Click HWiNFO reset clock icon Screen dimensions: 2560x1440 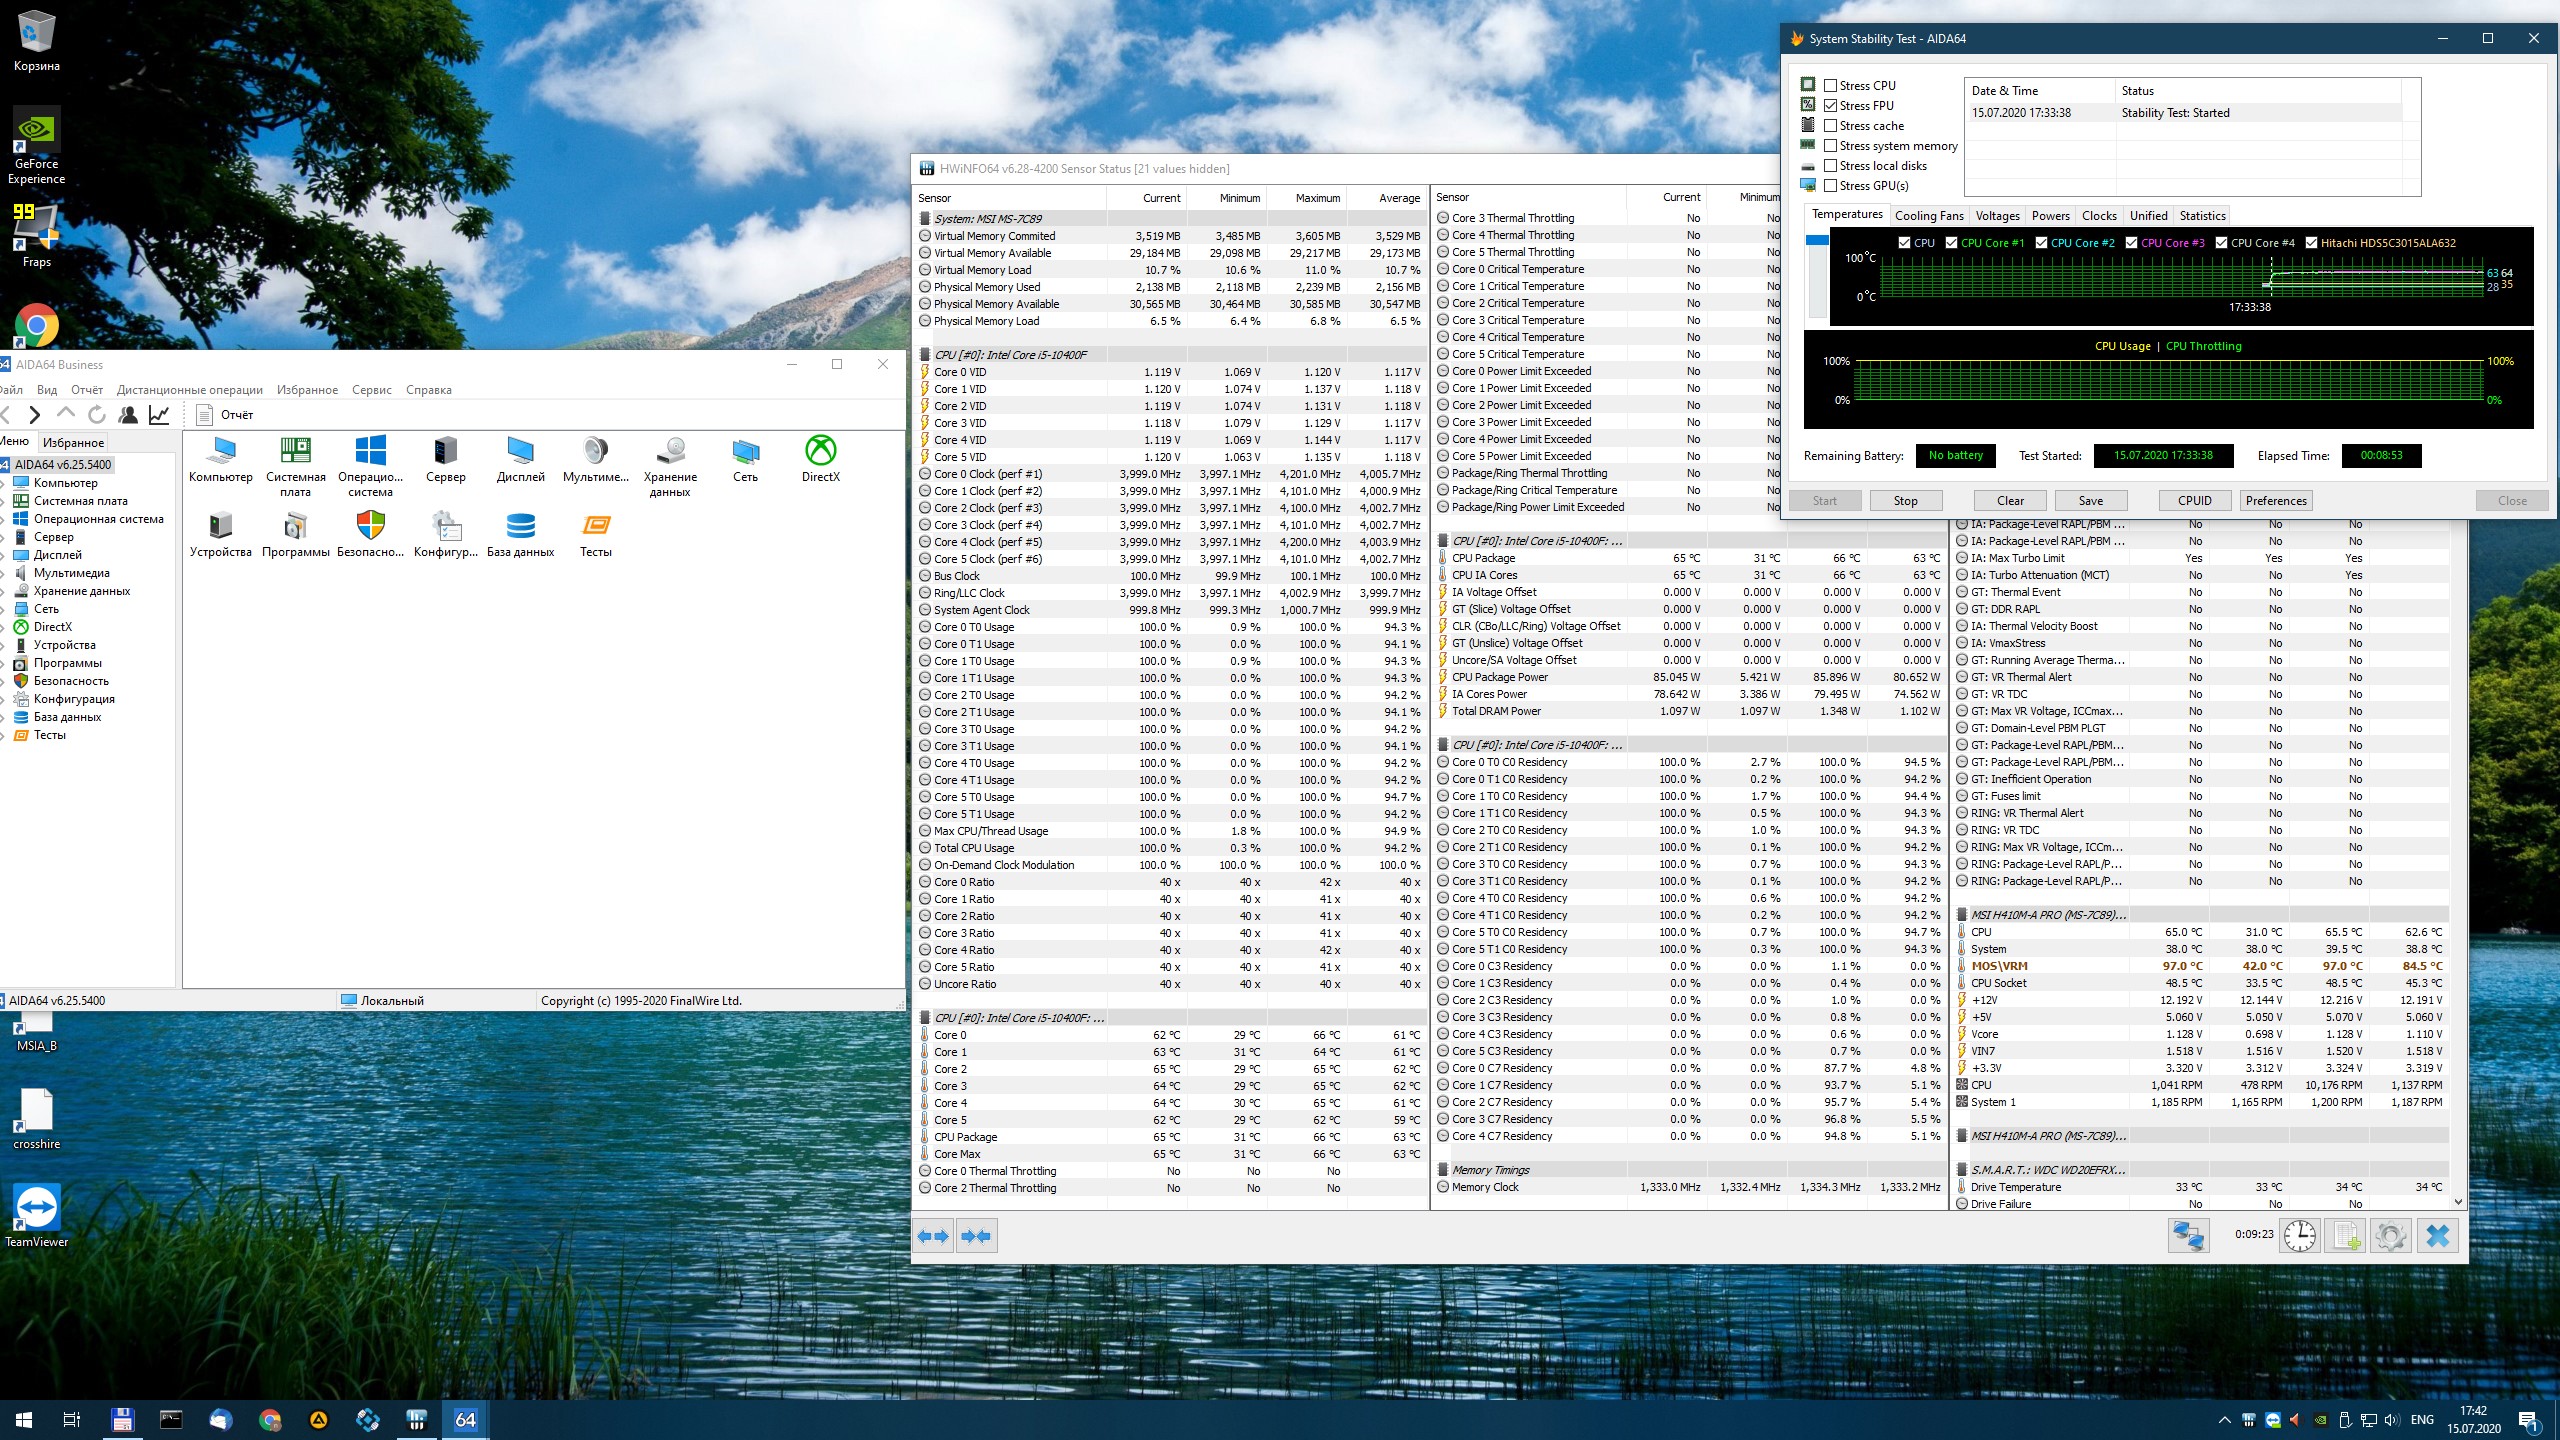(2300, 1235)
